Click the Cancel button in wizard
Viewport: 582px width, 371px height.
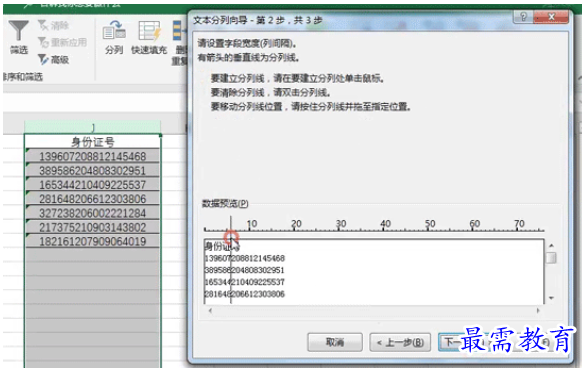pos(335,342)
